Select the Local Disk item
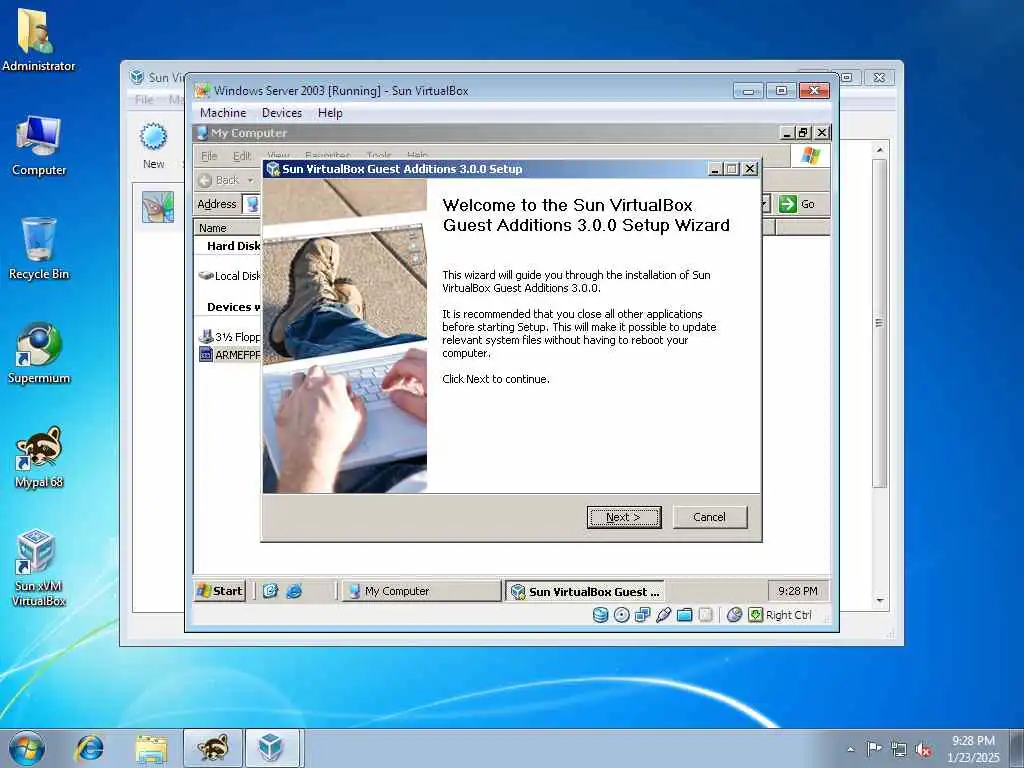This screenshot has width=1024, height=768. 230,276
